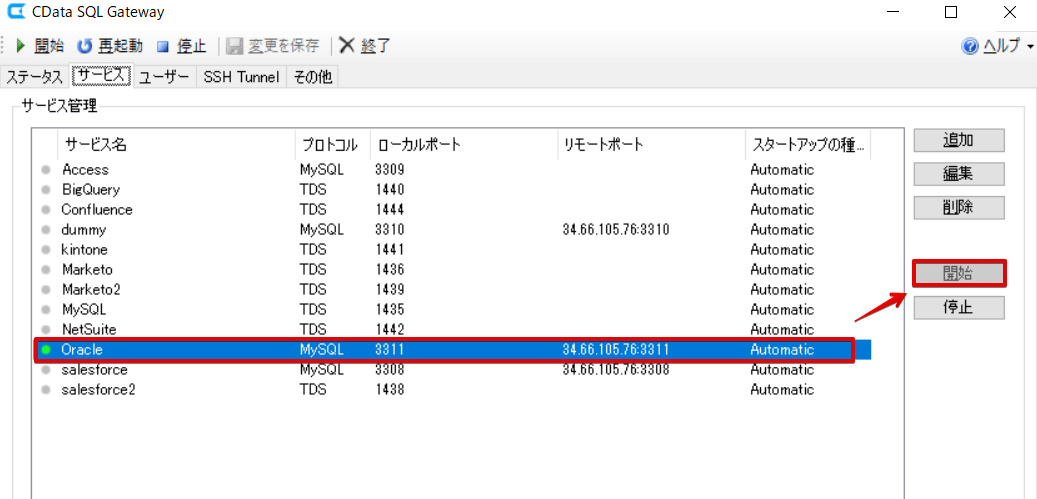Click the gray status dot of dummy row
Image resolution: width=1037 pixels, height=499 pixels.
pos(46,230)
